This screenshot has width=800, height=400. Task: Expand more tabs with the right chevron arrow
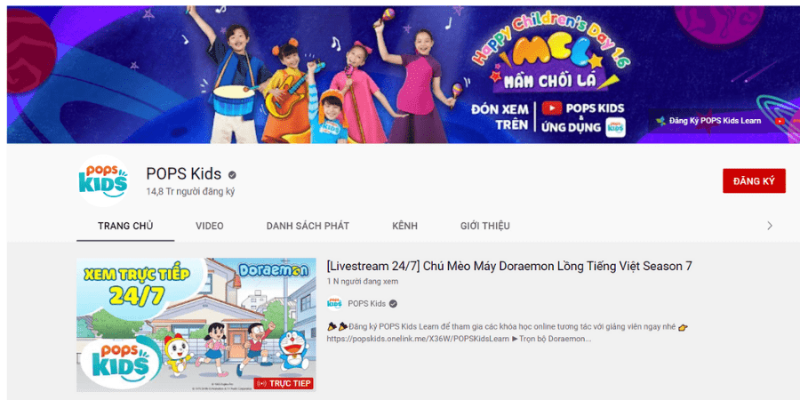pyautogui.click(x=769, y=226)
